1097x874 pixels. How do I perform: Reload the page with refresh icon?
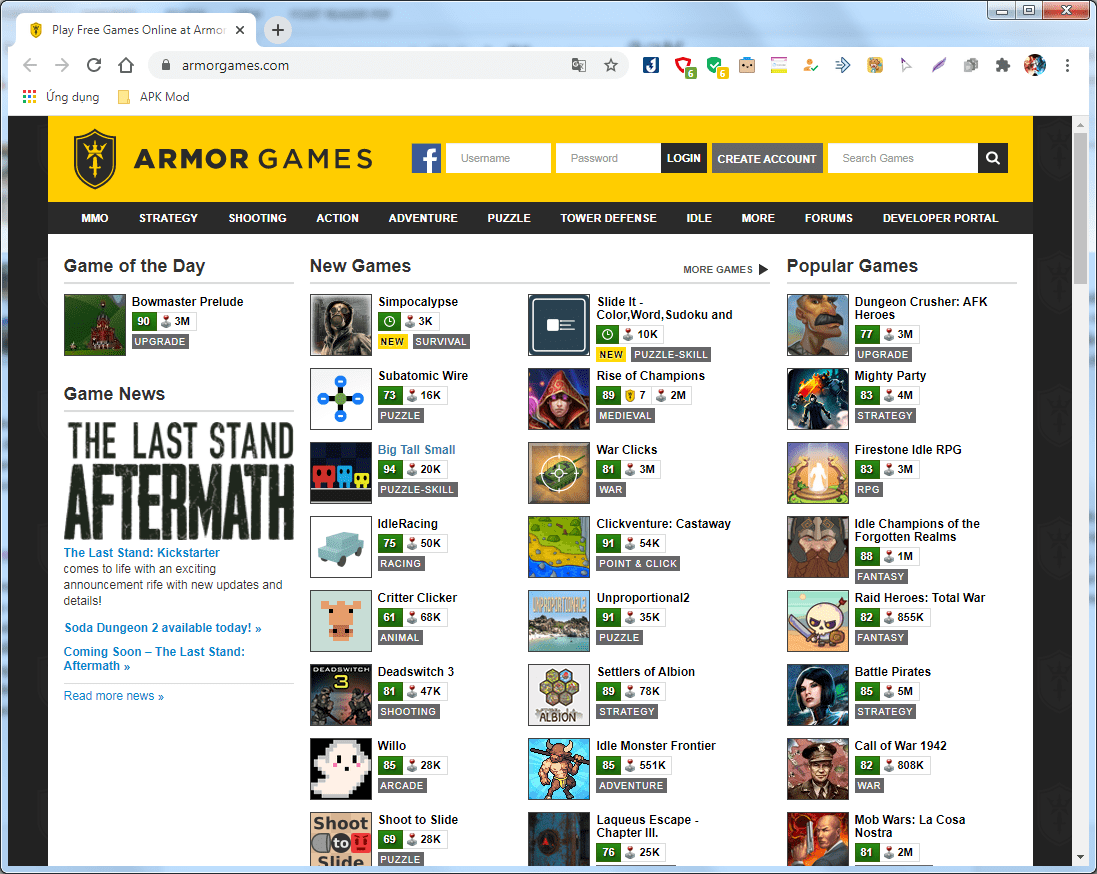(x=94, y=65)
